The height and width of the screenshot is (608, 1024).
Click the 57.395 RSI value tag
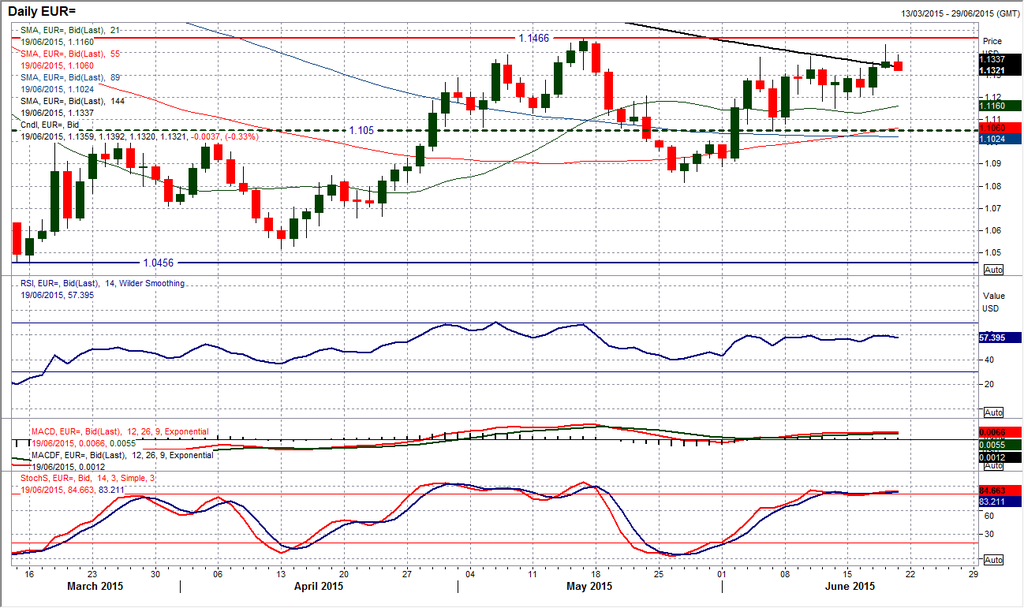pyautogui.click(x=1000, y=338)
